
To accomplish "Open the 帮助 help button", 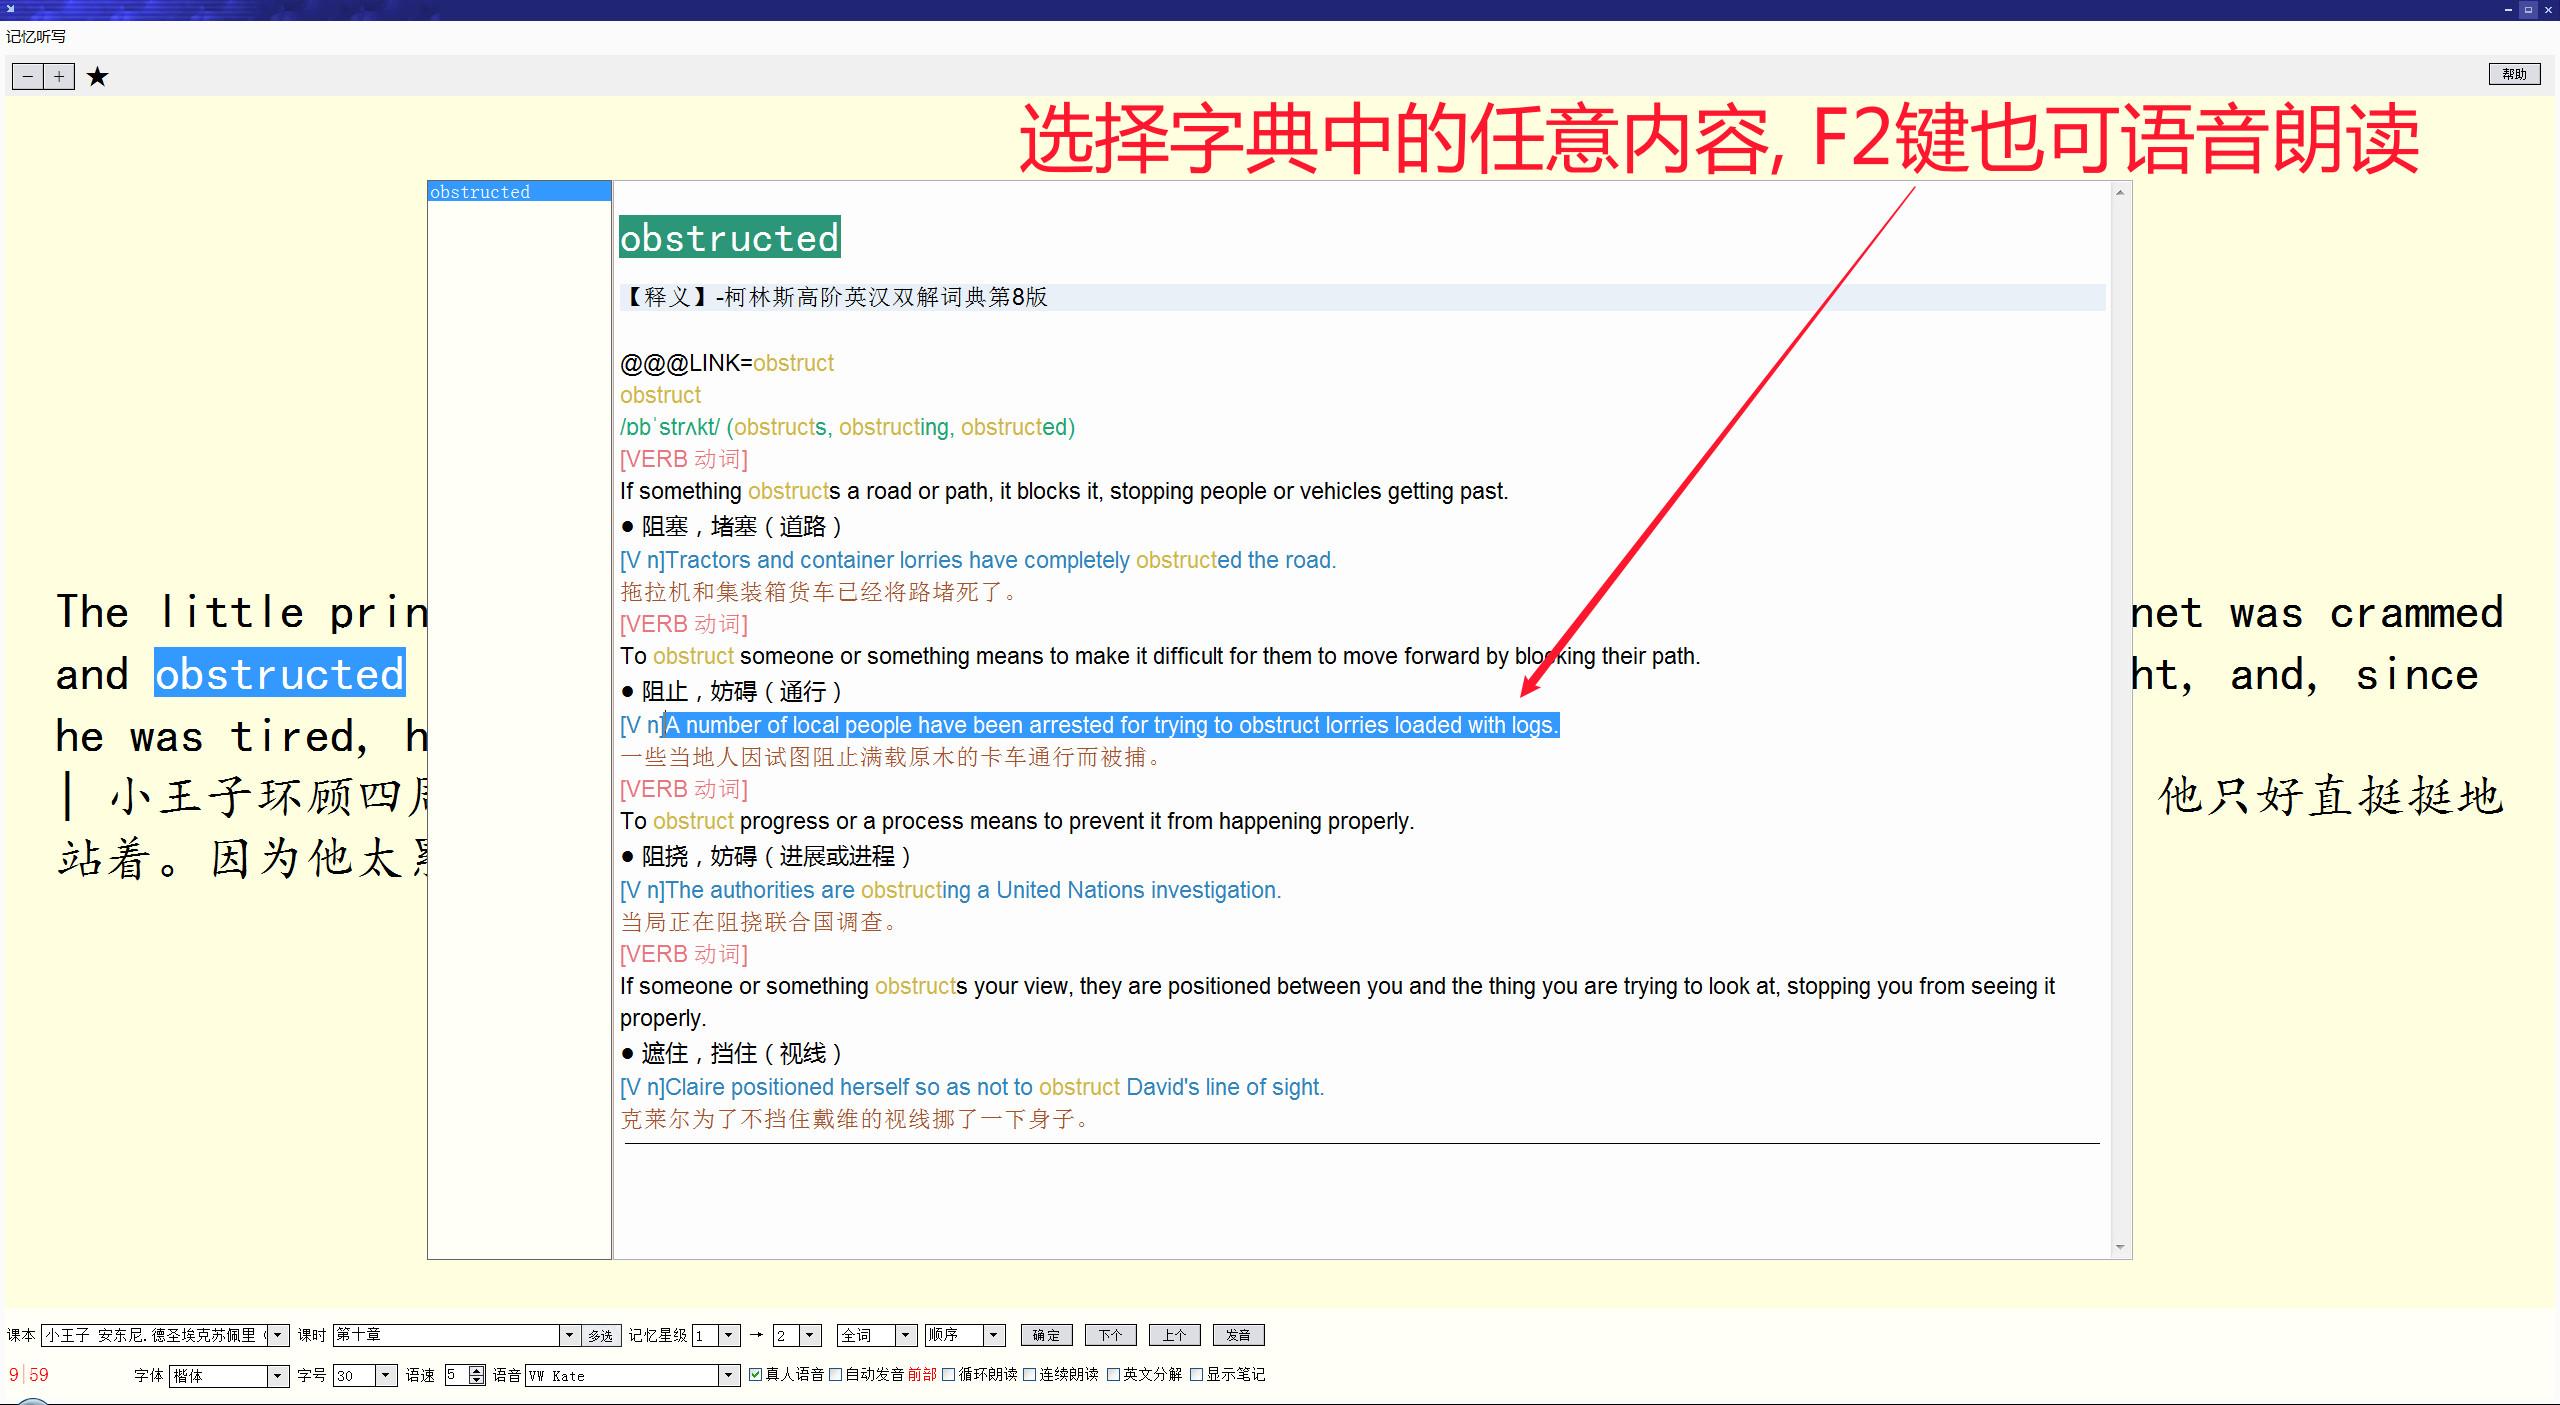I will pos(2513,74).
